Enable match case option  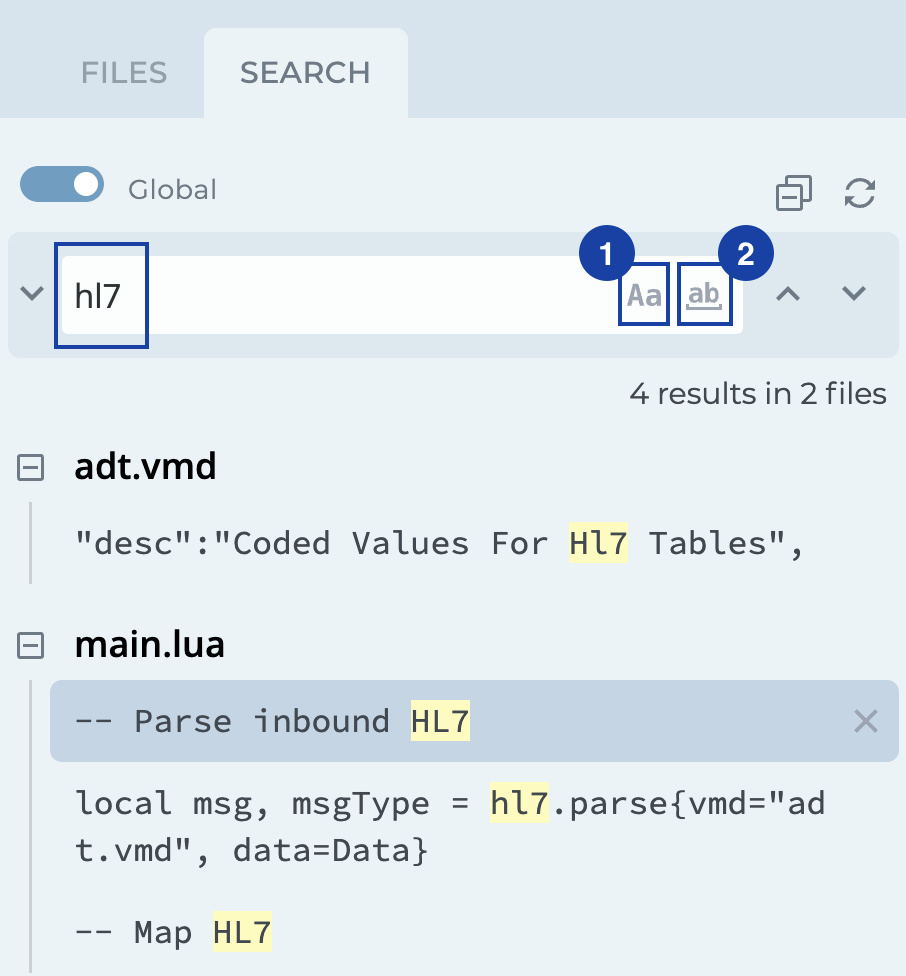[x=644, y=295]
